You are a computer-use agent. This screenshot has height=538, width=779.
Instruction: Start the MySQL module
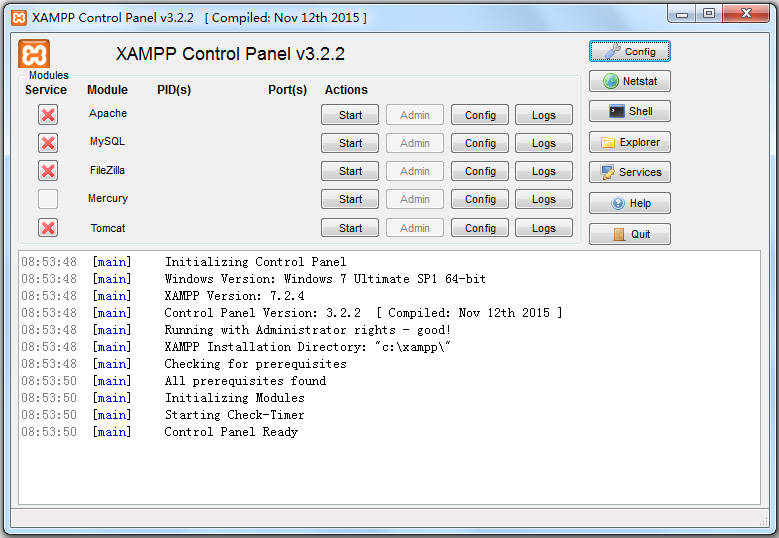click(350, 143)
